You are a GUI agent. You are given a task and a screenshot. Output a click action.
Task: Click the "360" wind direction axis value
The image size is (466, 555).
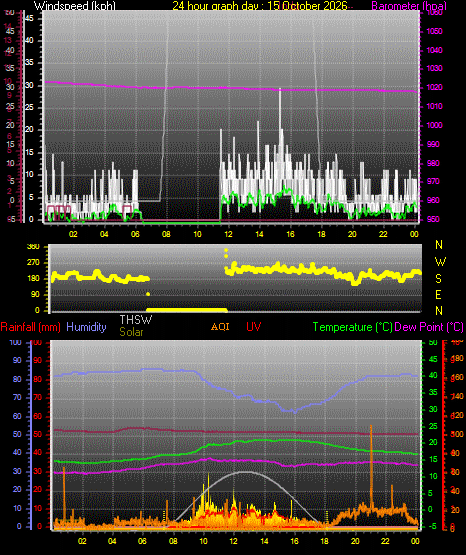pyautogui.click(x=34, y=247)
